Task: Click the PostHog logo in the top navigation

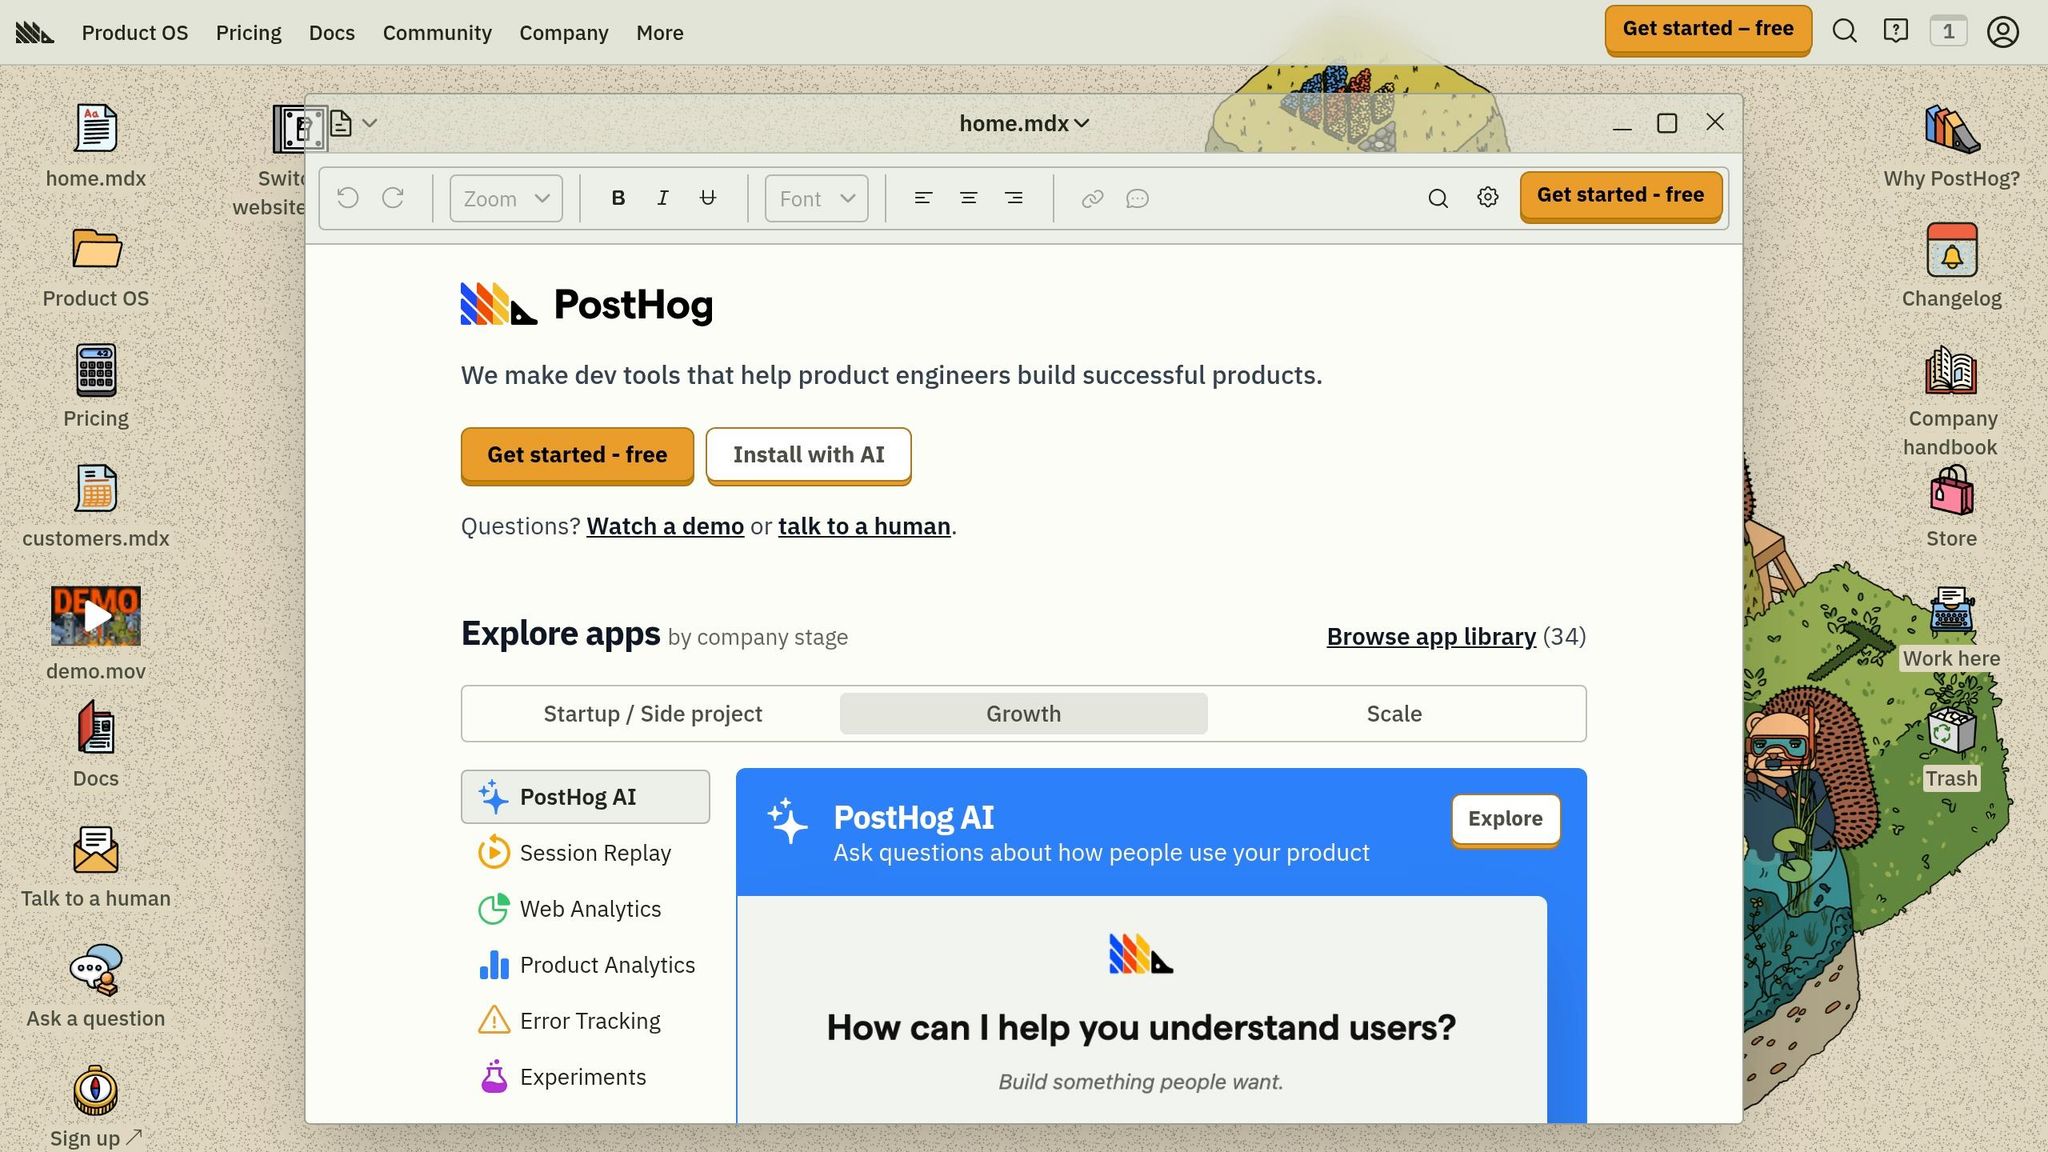Action: [x=33, y=31]
